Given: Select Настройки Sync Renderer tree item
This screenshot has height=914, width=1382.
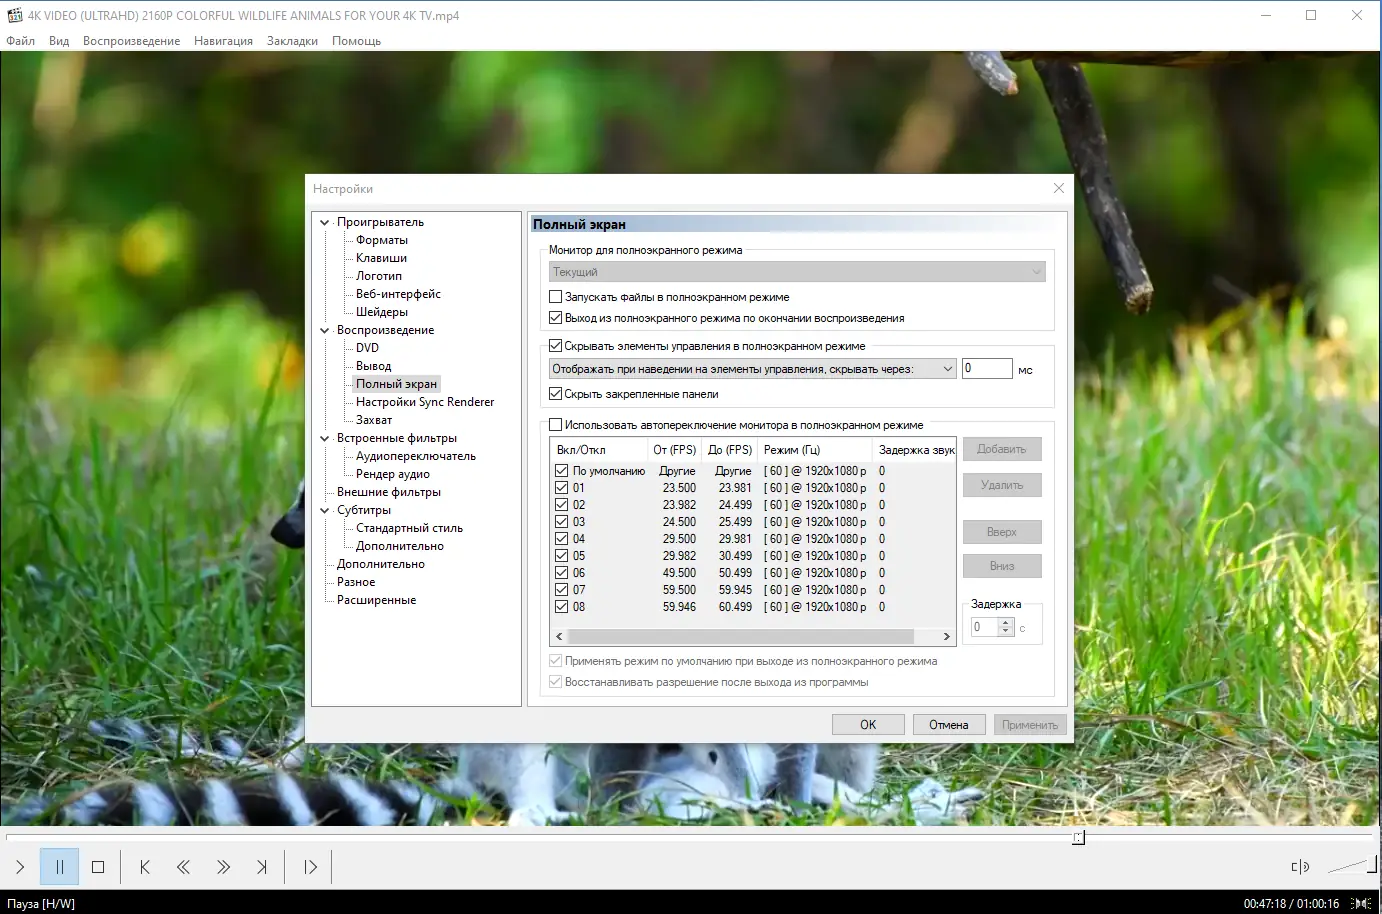Looking at the screenshot, I should (425, 402).
